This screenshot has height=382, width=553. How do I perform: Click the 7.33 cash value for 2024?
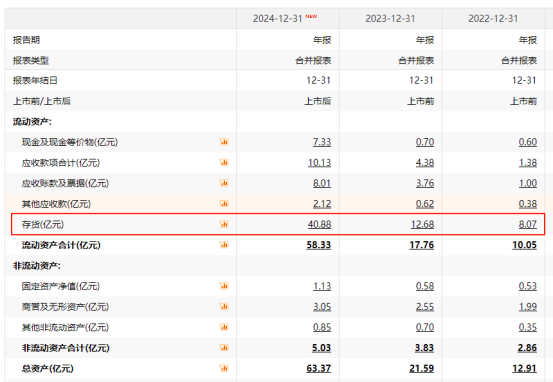pos(322,142)
